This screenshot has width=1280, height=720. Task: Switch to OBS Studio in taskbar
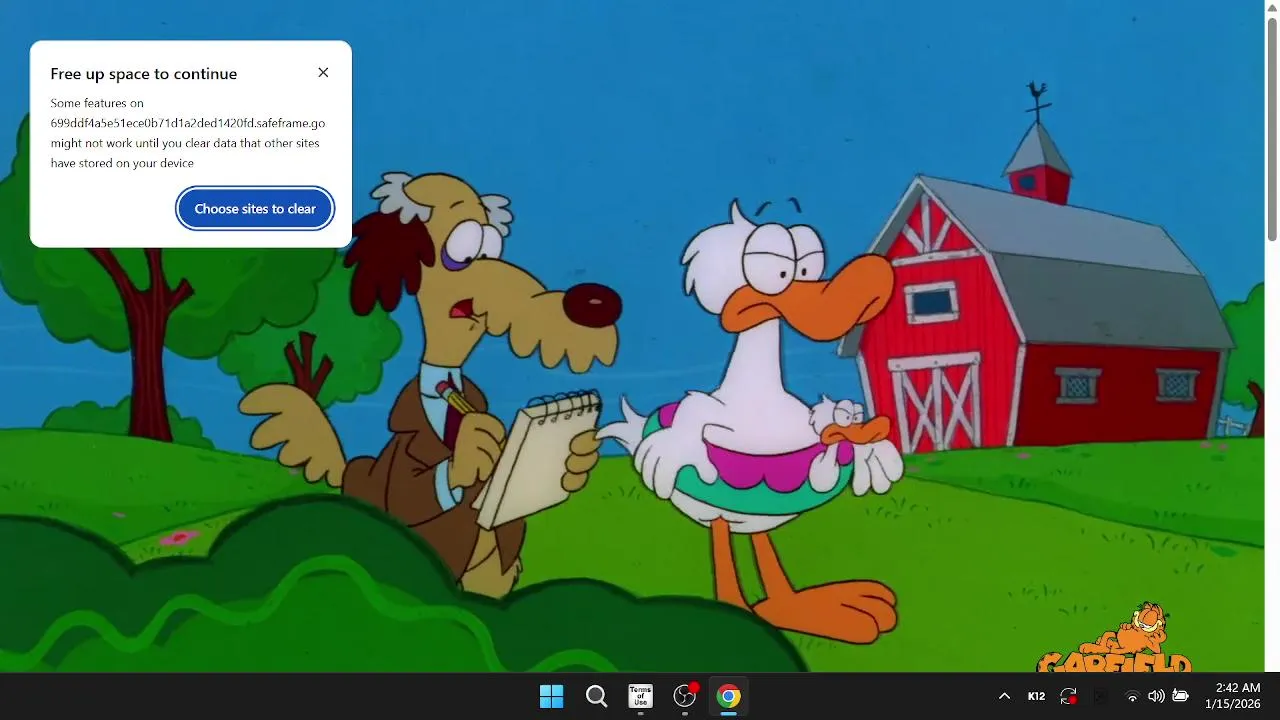pos(685,696)
